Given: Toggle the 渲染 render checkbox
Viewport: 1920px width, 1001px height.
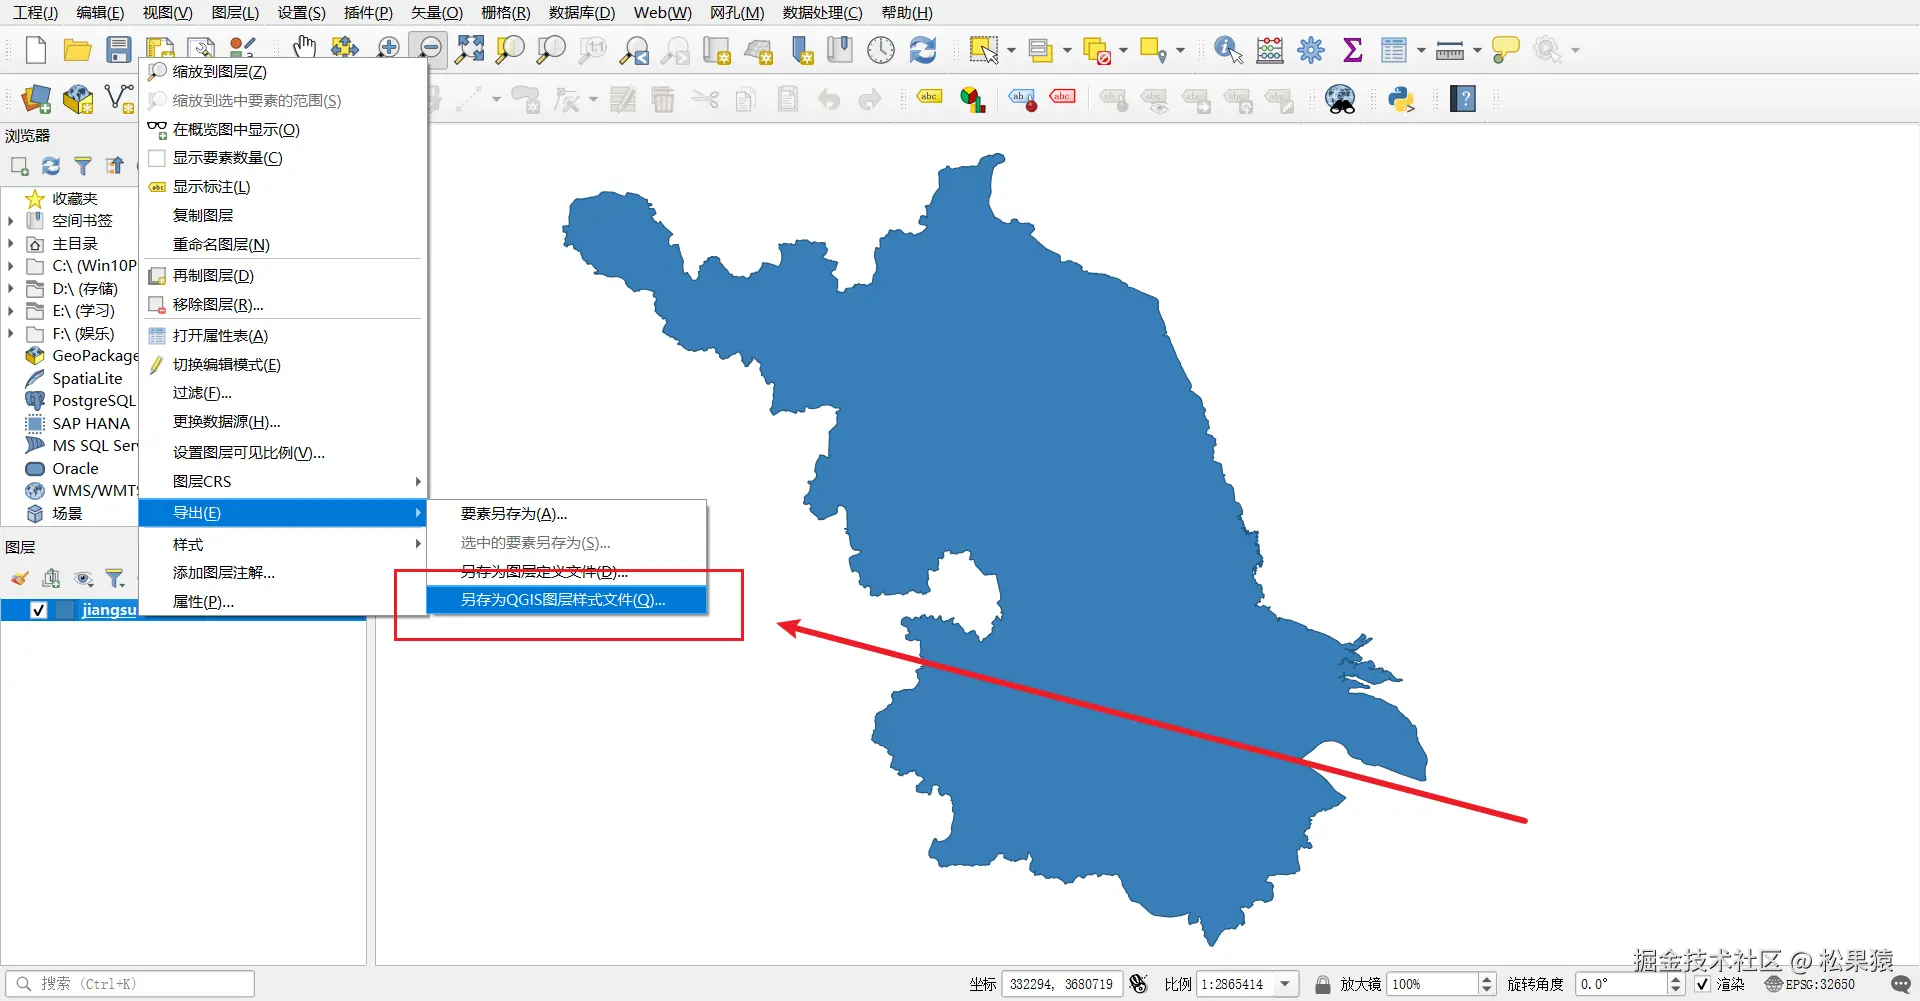Looking at the screenshot, I should pyautogui.click(x=1702, y=984).
